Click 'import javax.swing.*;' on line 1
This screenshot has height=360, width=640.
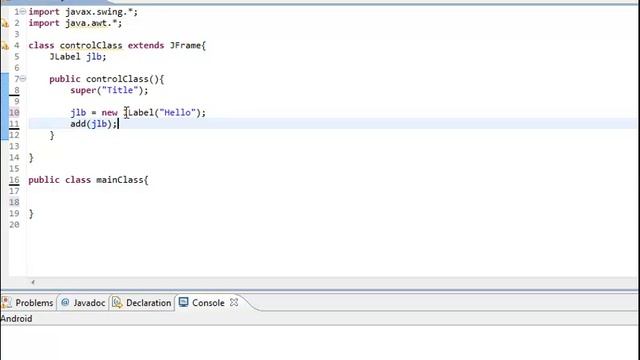tap(83, 12)
